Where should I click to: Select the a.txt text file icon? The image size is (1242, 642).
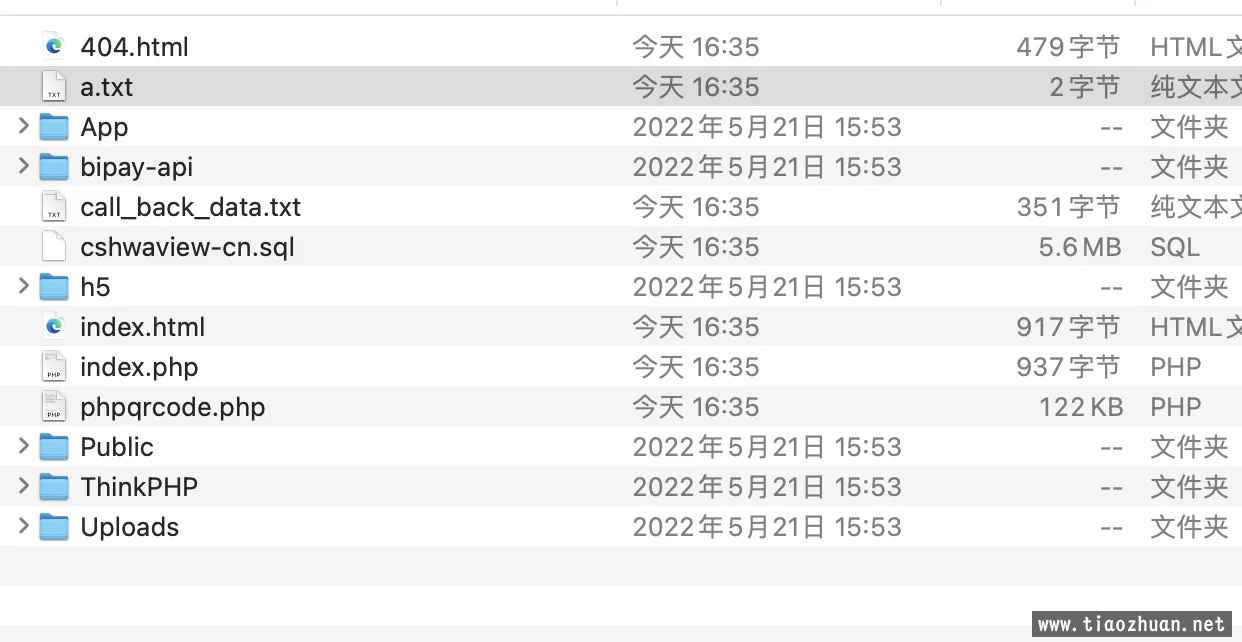pos(54,87)
